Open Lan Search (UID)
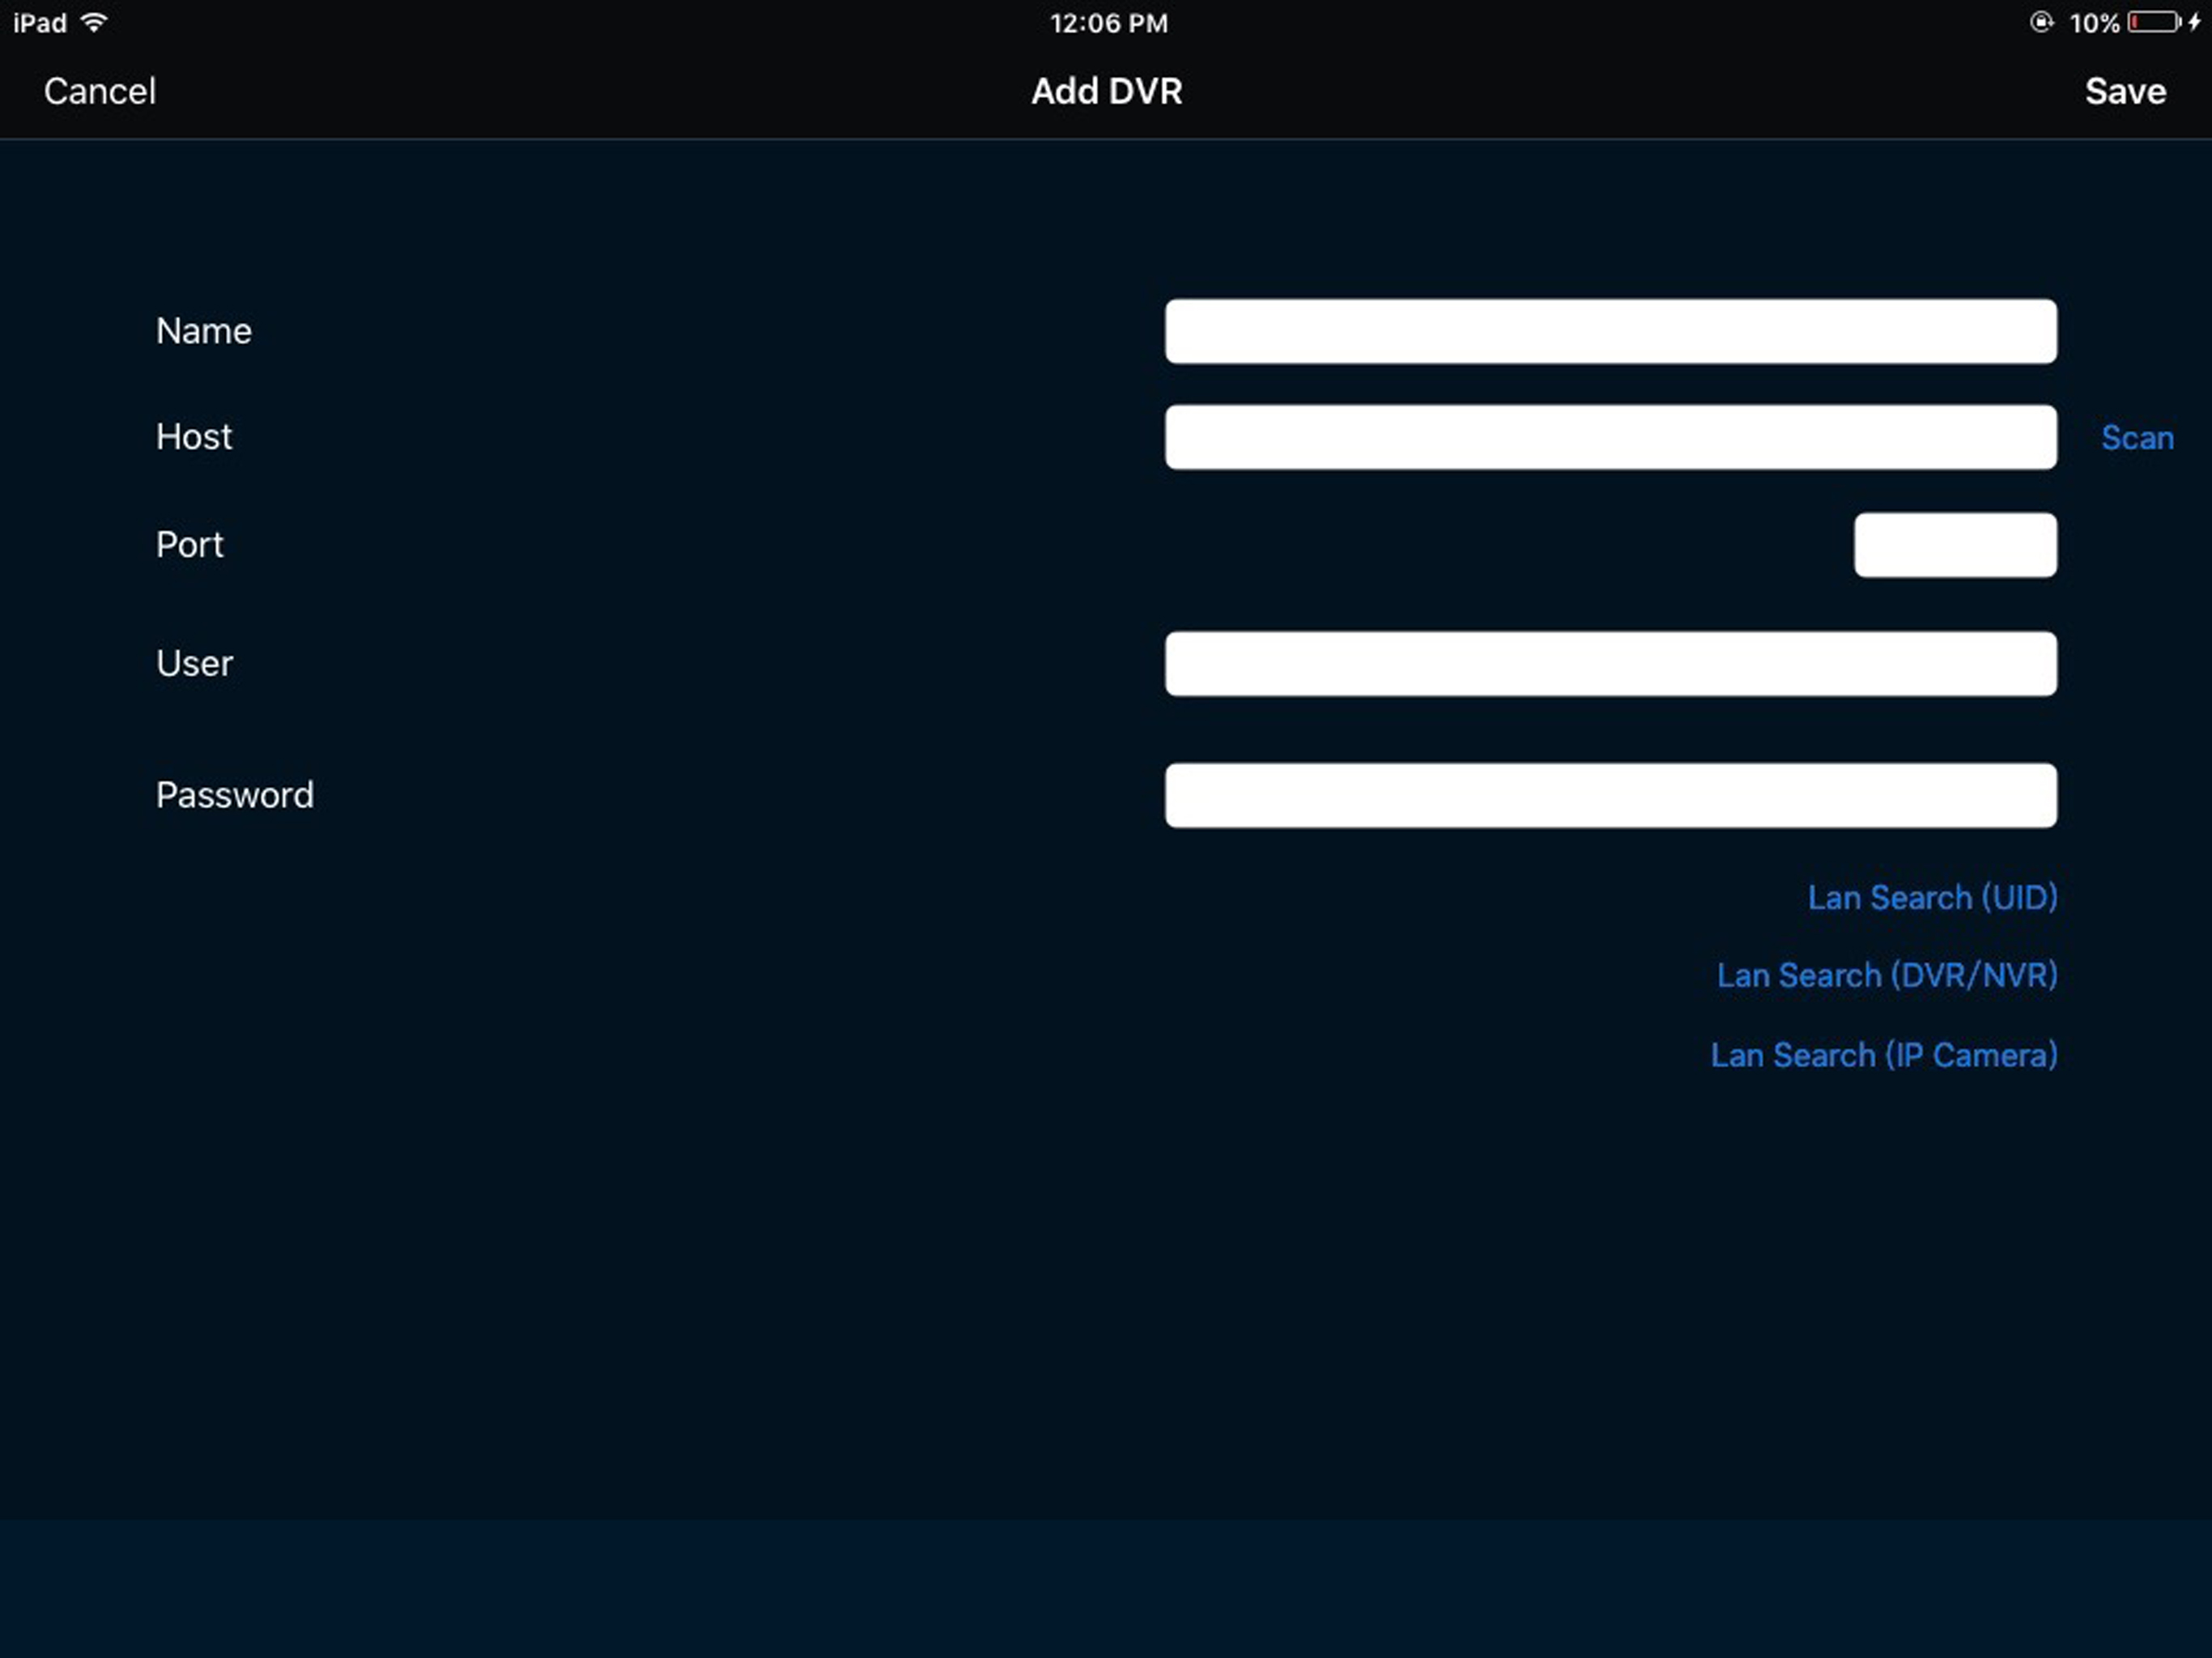 click(1931, 897)
